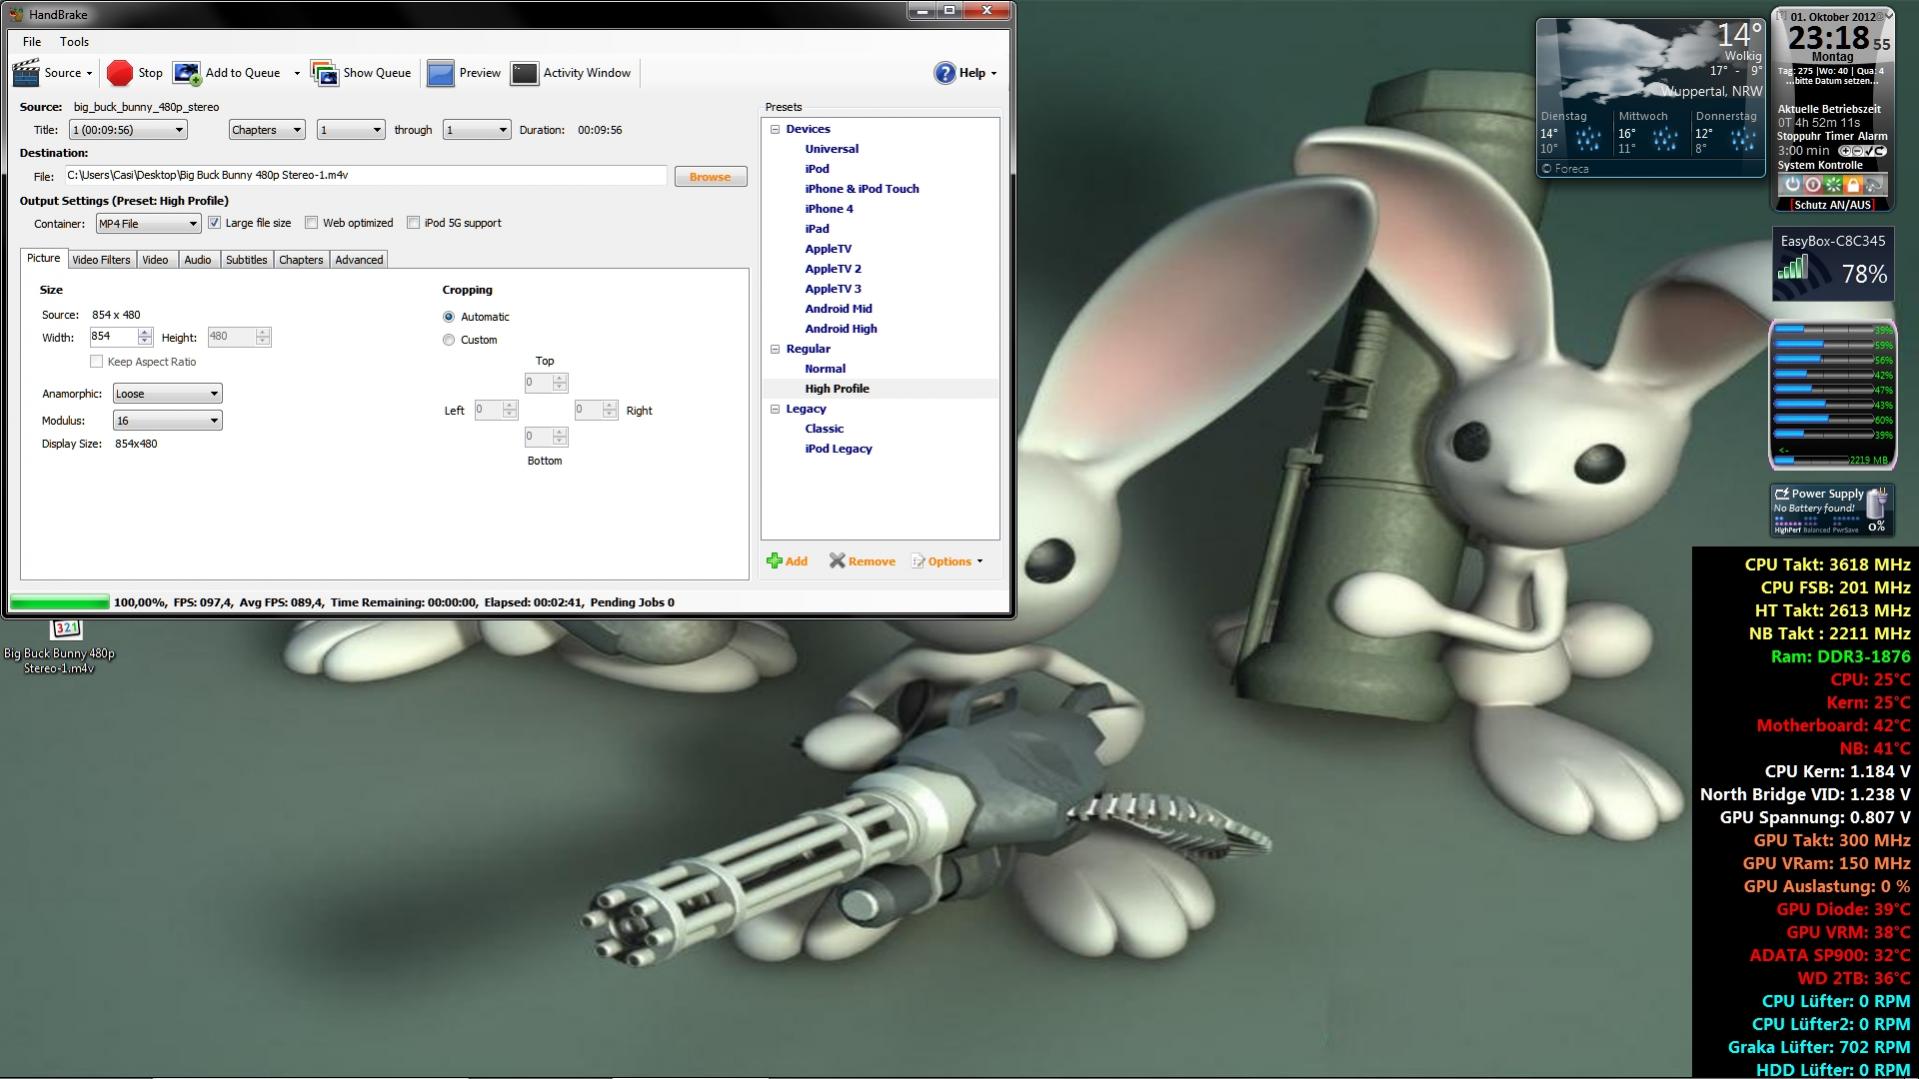Image resolution: width=1919 pixels, height=1079 pixels.
Task: Select the Universal preset
Action: click(832, 149)
